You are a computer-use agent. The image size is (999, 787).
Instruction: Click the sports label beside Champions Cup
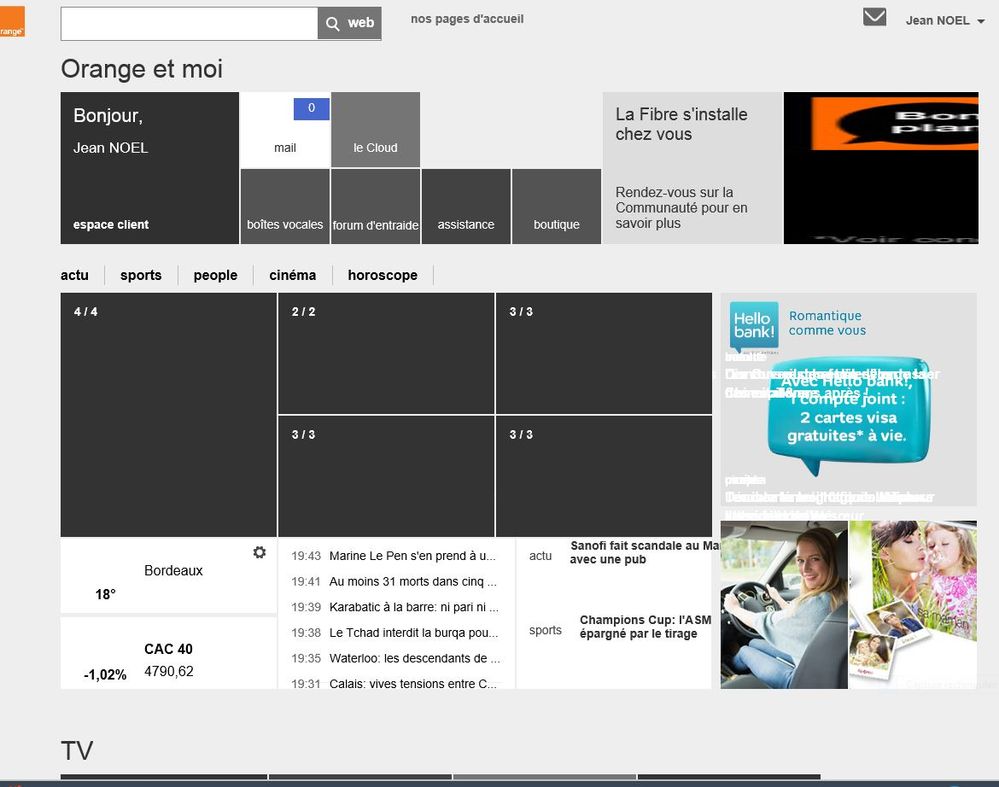click(545, 630)
